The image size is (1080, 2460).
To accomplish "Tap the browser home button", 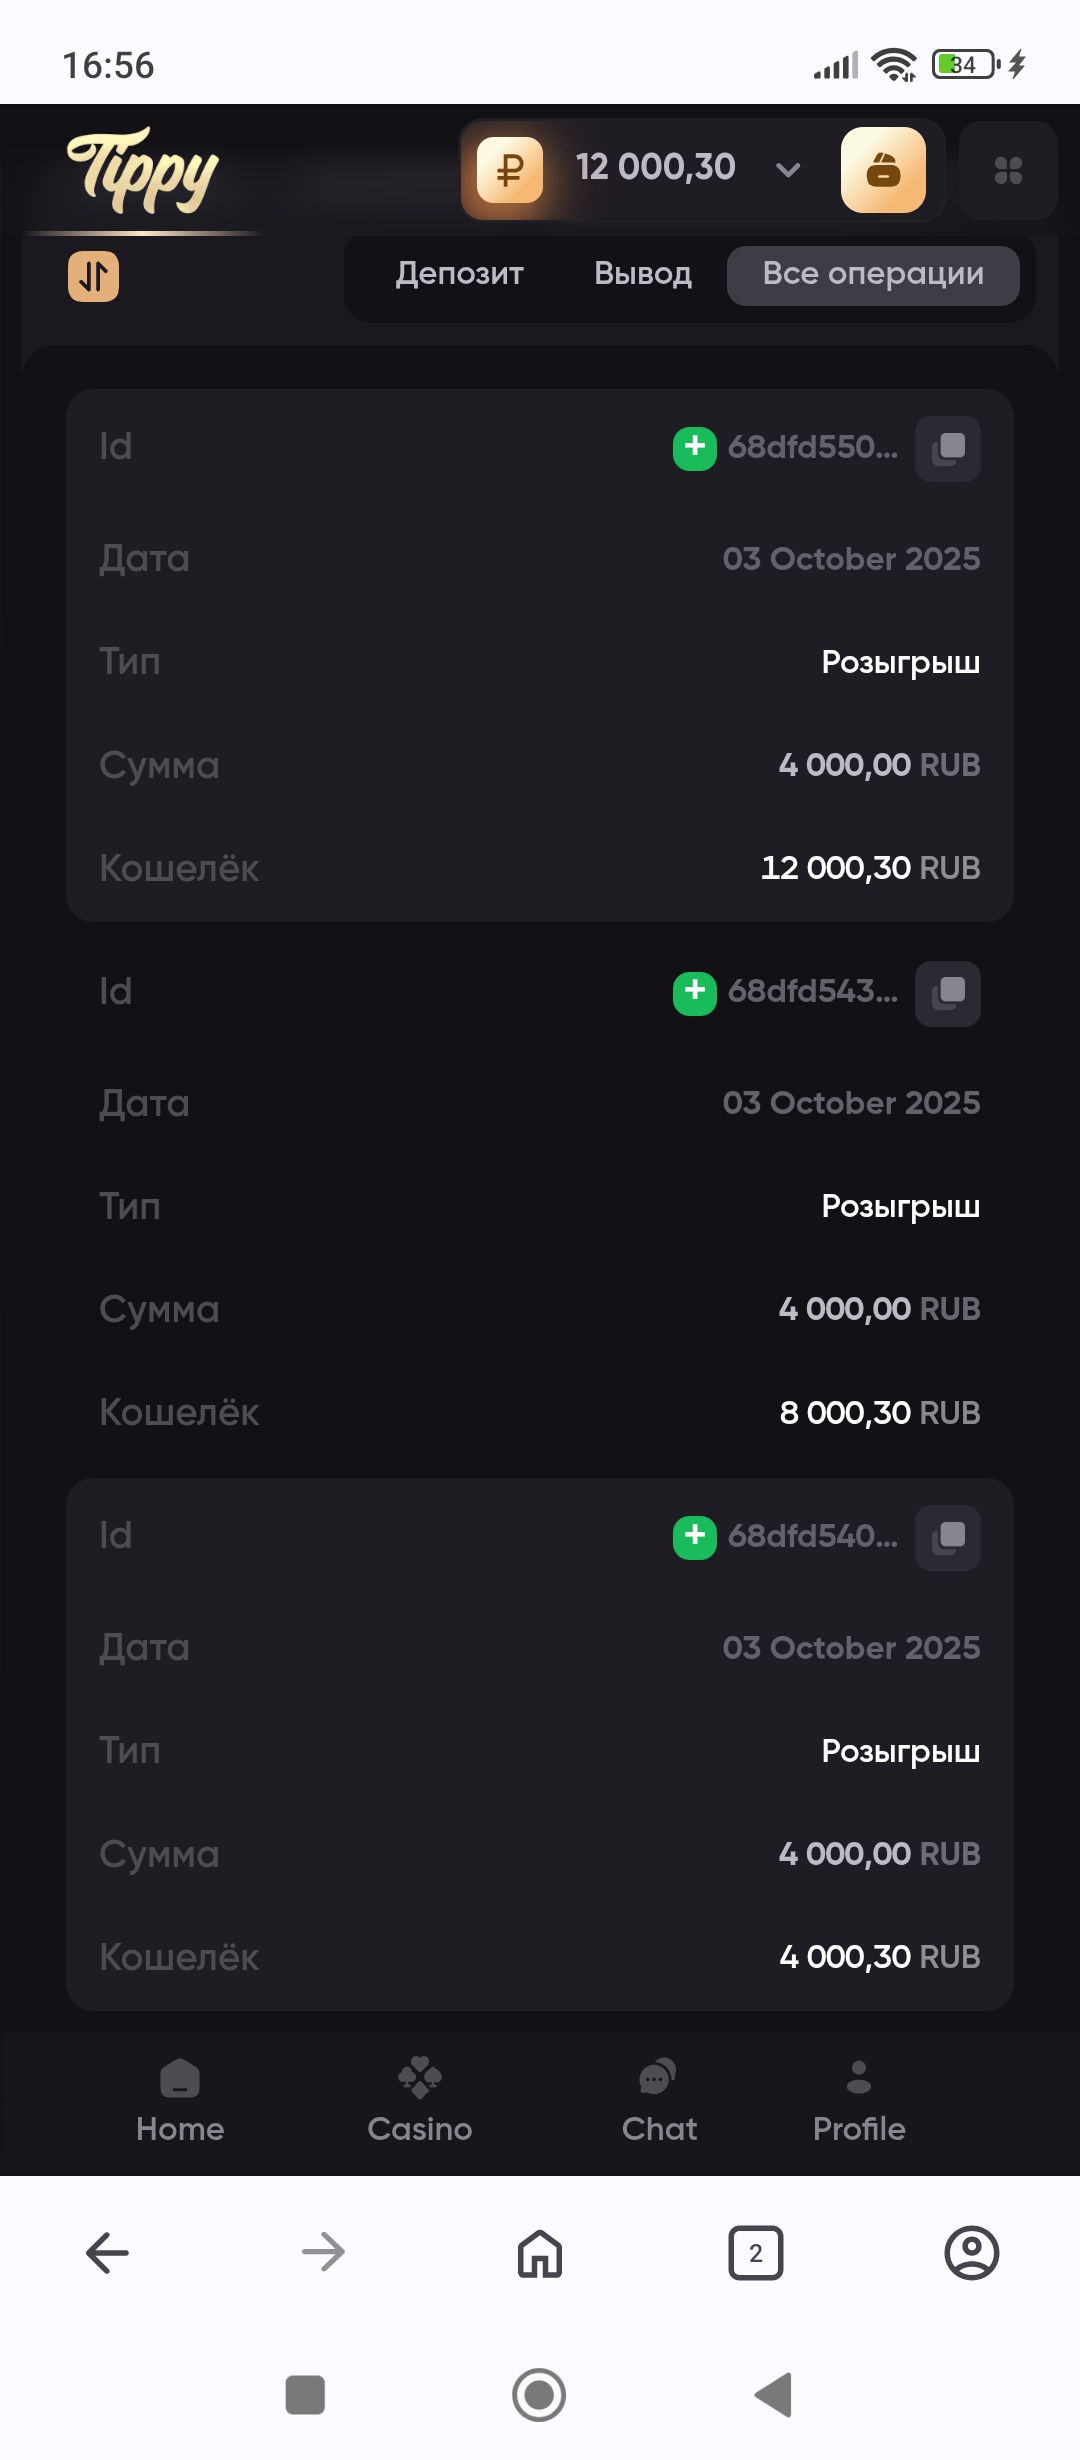I will pos(540,2253).
